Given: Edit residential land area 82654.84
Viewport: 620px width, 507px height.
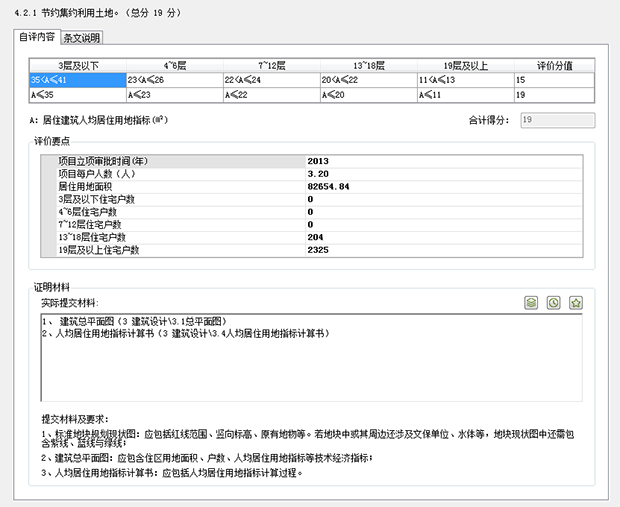Looking at the screenshot, I should coord(444,187).
